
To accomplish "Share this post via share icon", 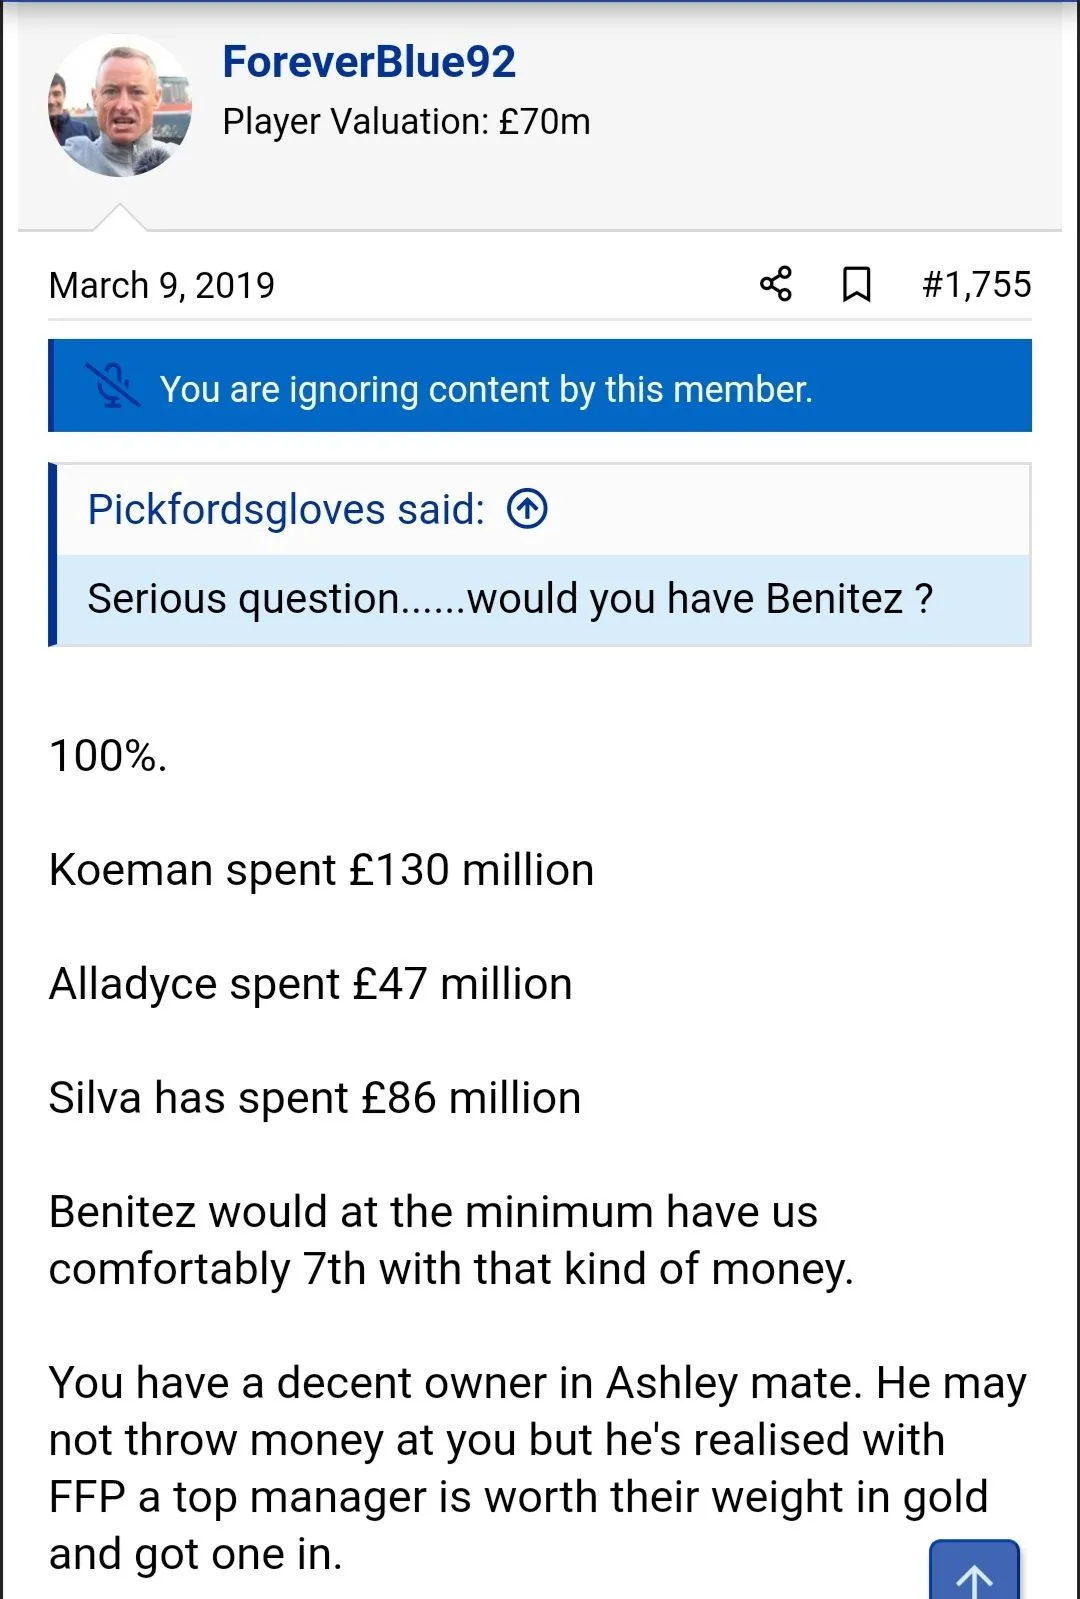I will [776, 284].
